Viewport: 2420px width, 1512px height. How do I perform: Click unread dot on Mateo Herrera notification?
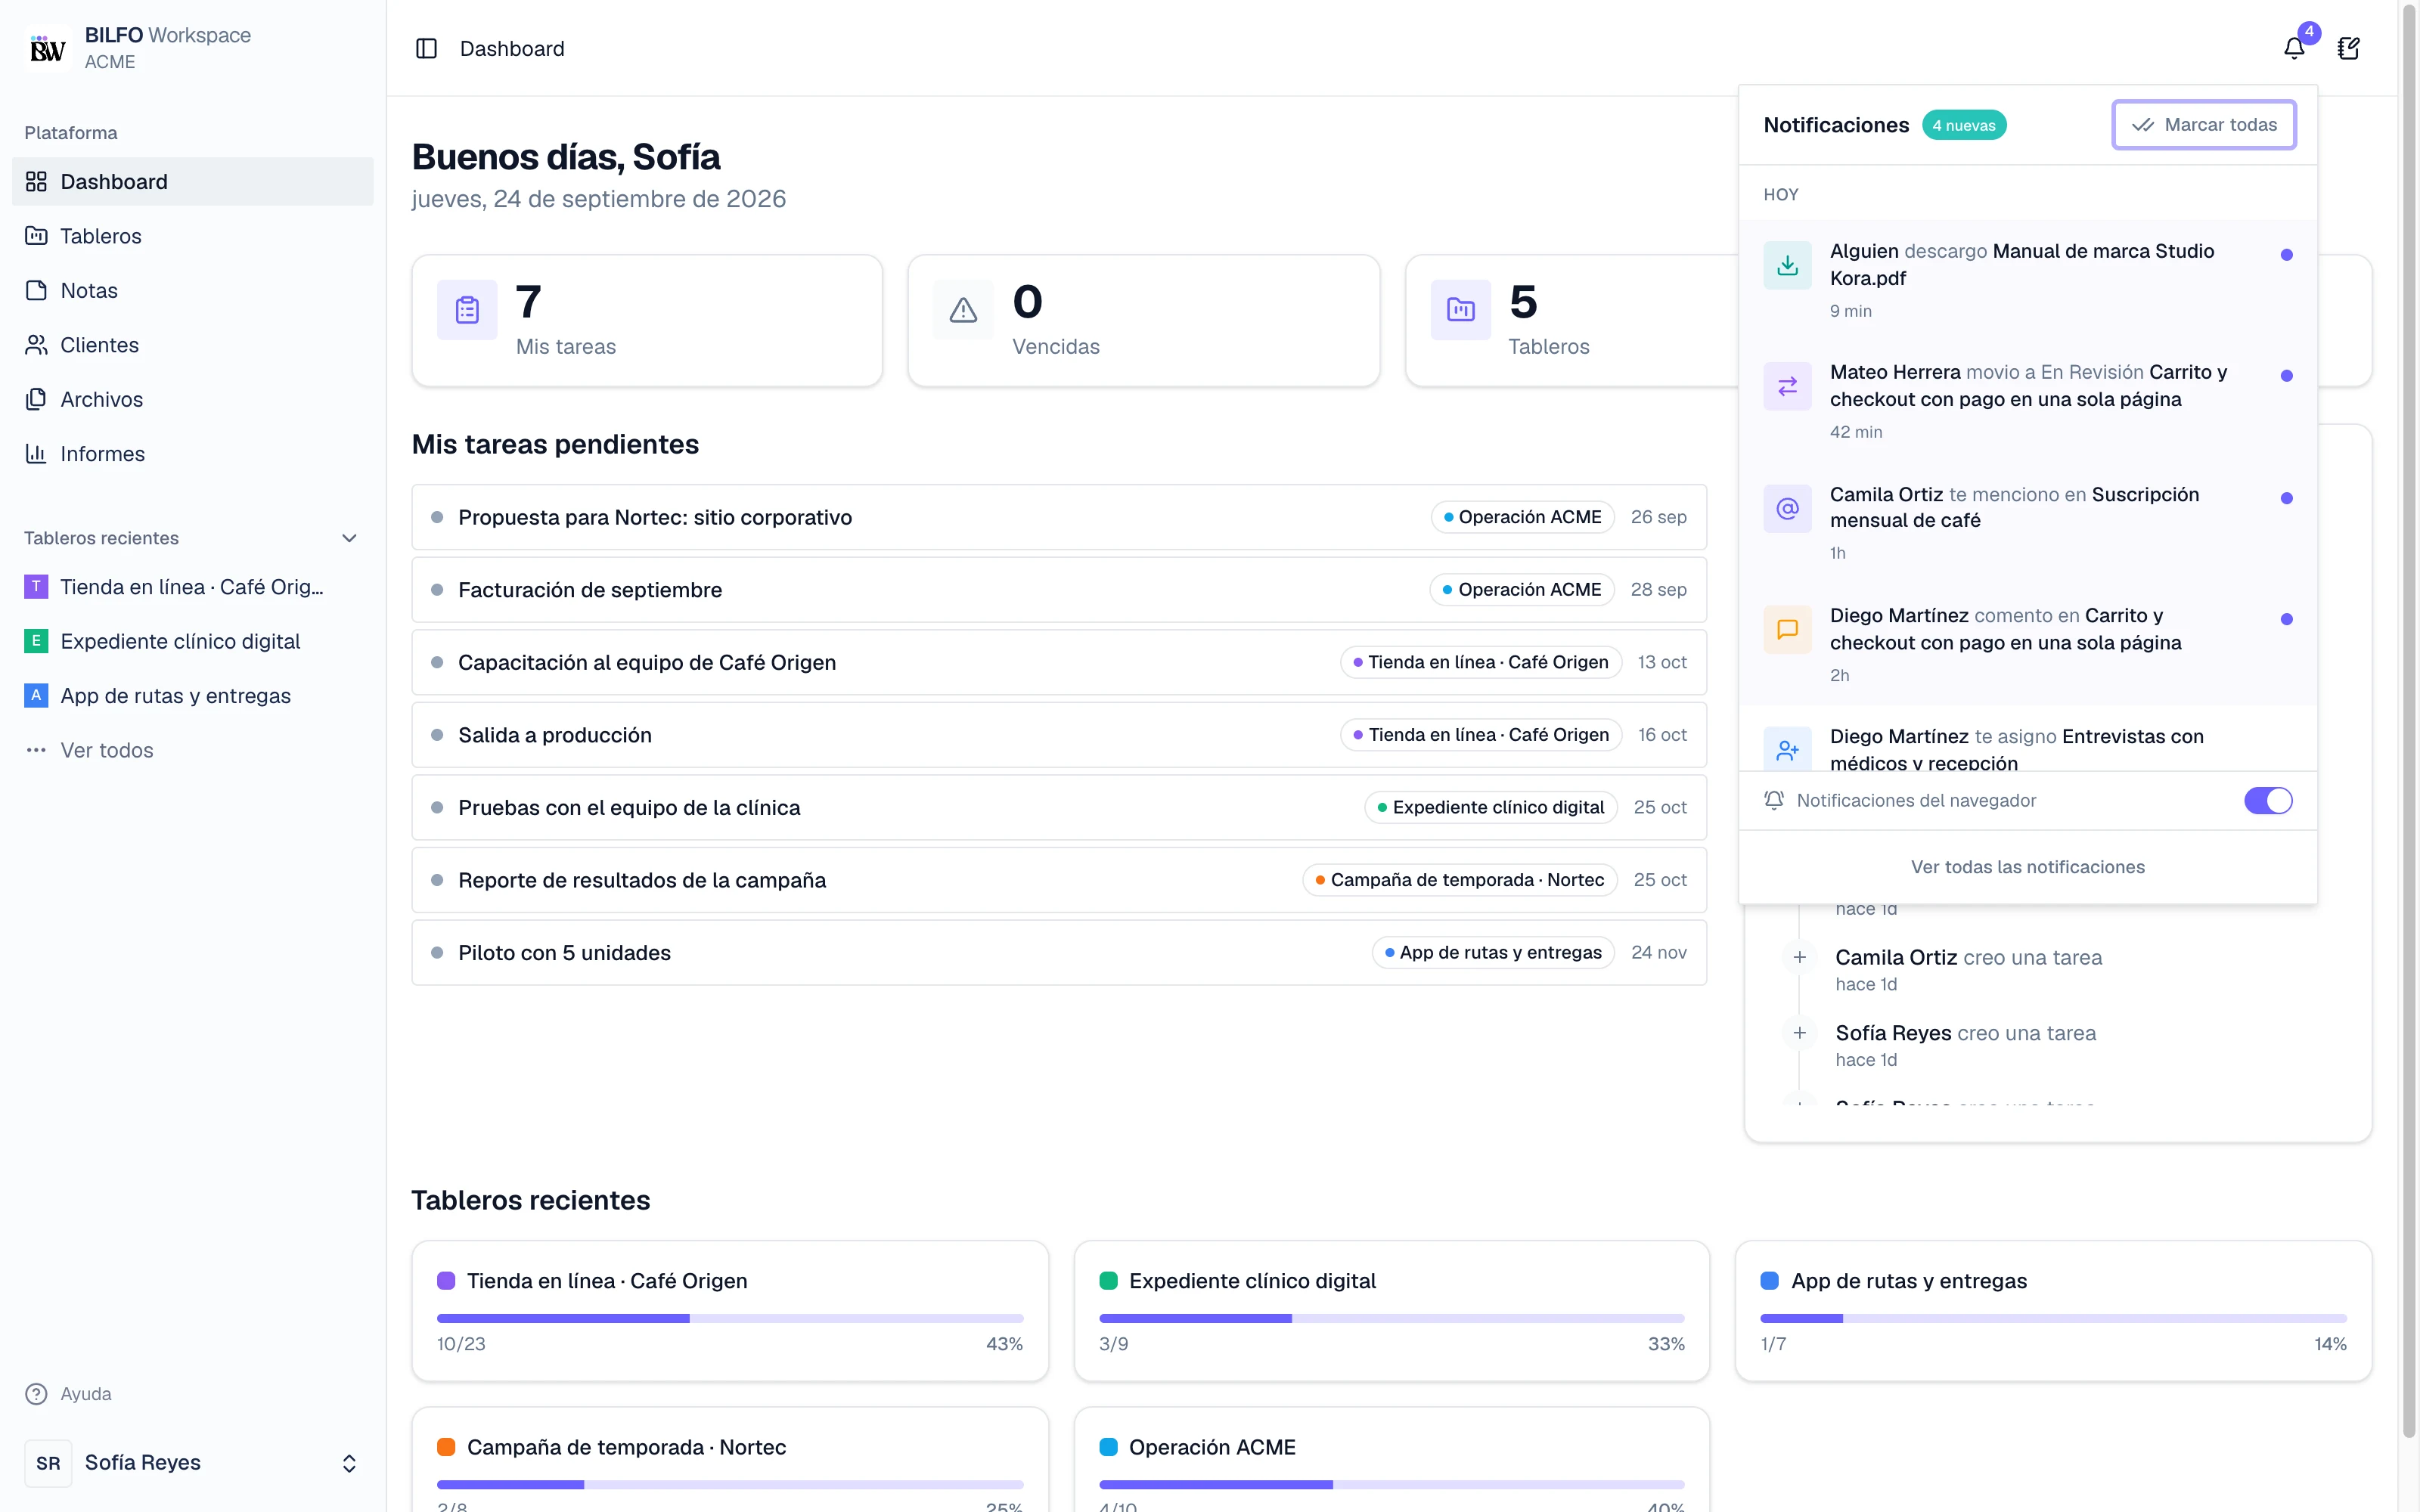click(x=2286, y=376)
